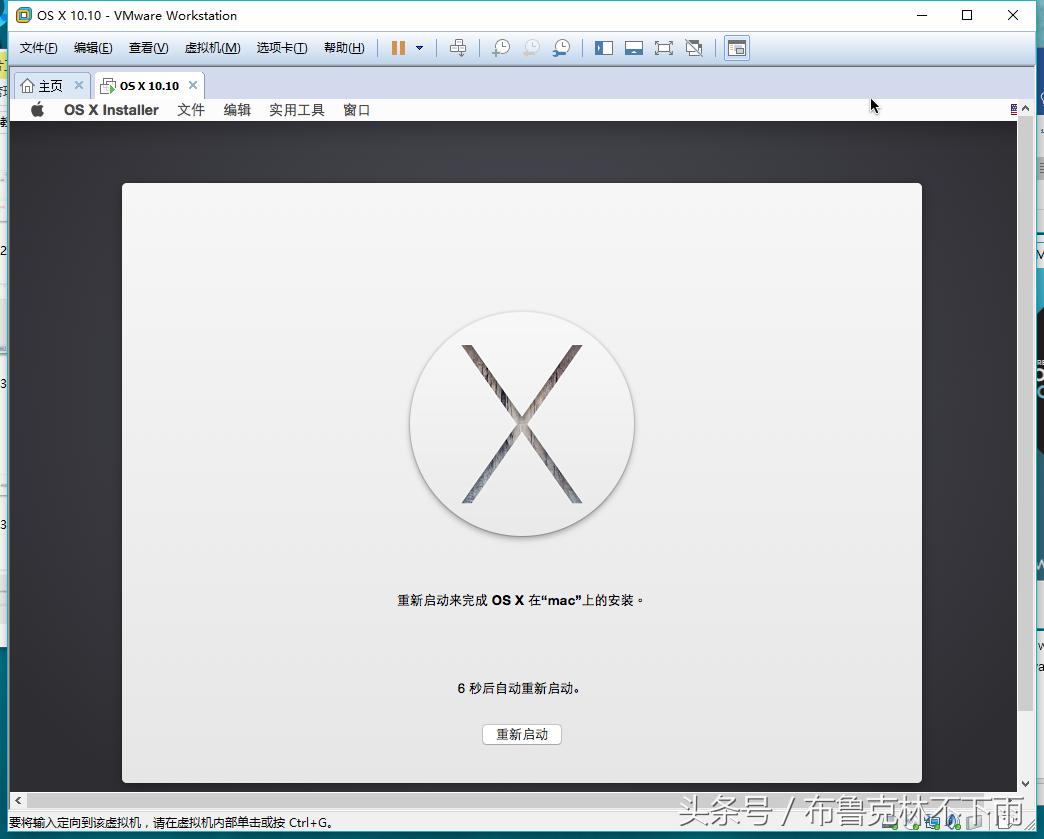This screenshot has height=839, width=1044.
Task: Click the 重新启动 button
Action: pyautogui.click(x=521, y=734)
